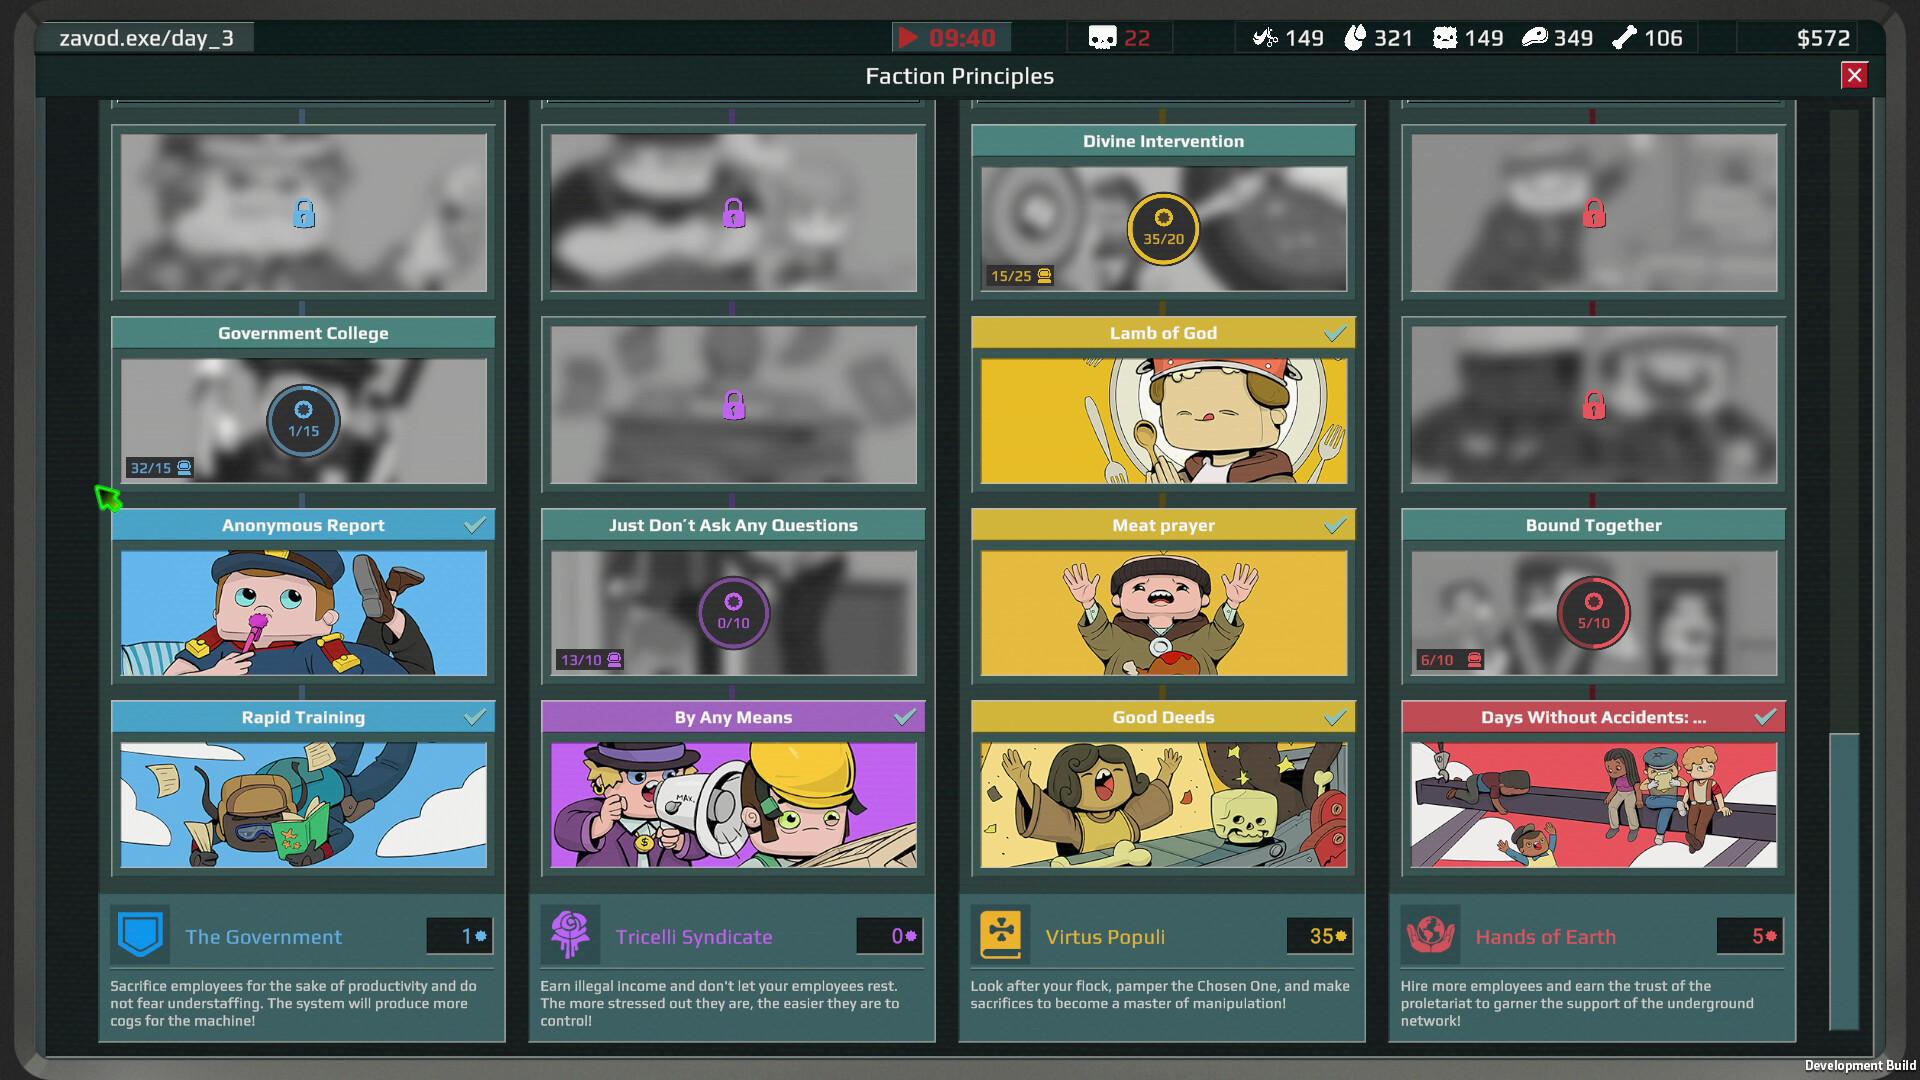1920x1080 pixels.
Task: Toggle the Anonymous Report checkmark
Action: (x=476, y=524)
